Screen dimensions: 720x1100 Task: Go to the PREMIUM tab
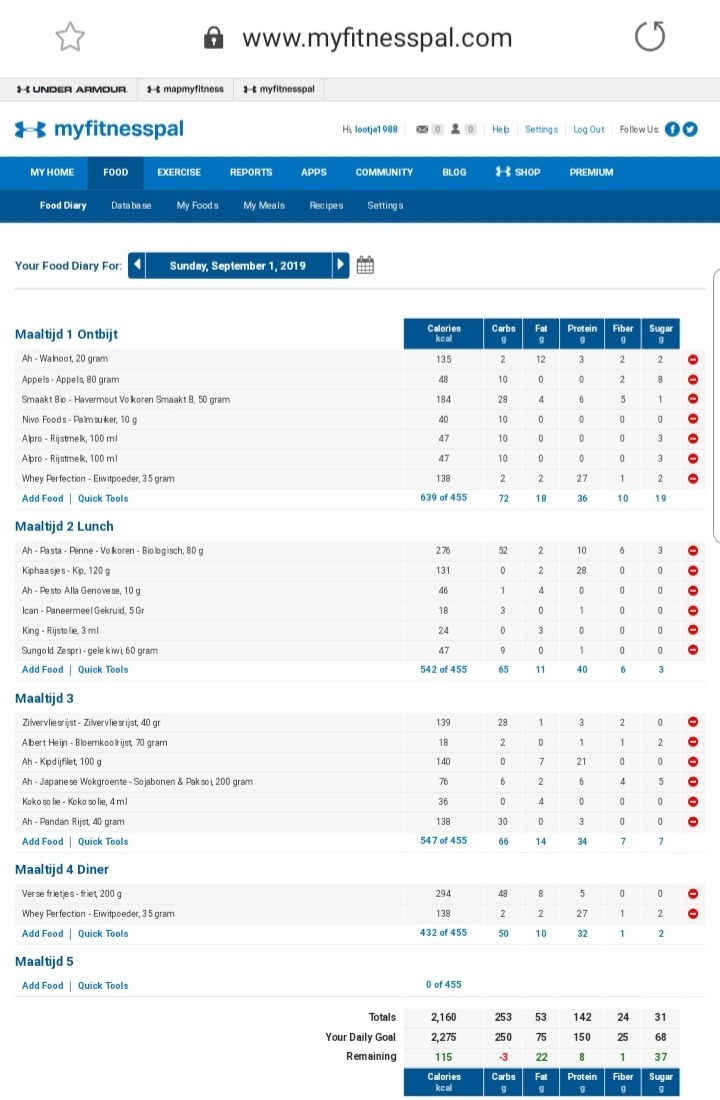tap(592, 173)
